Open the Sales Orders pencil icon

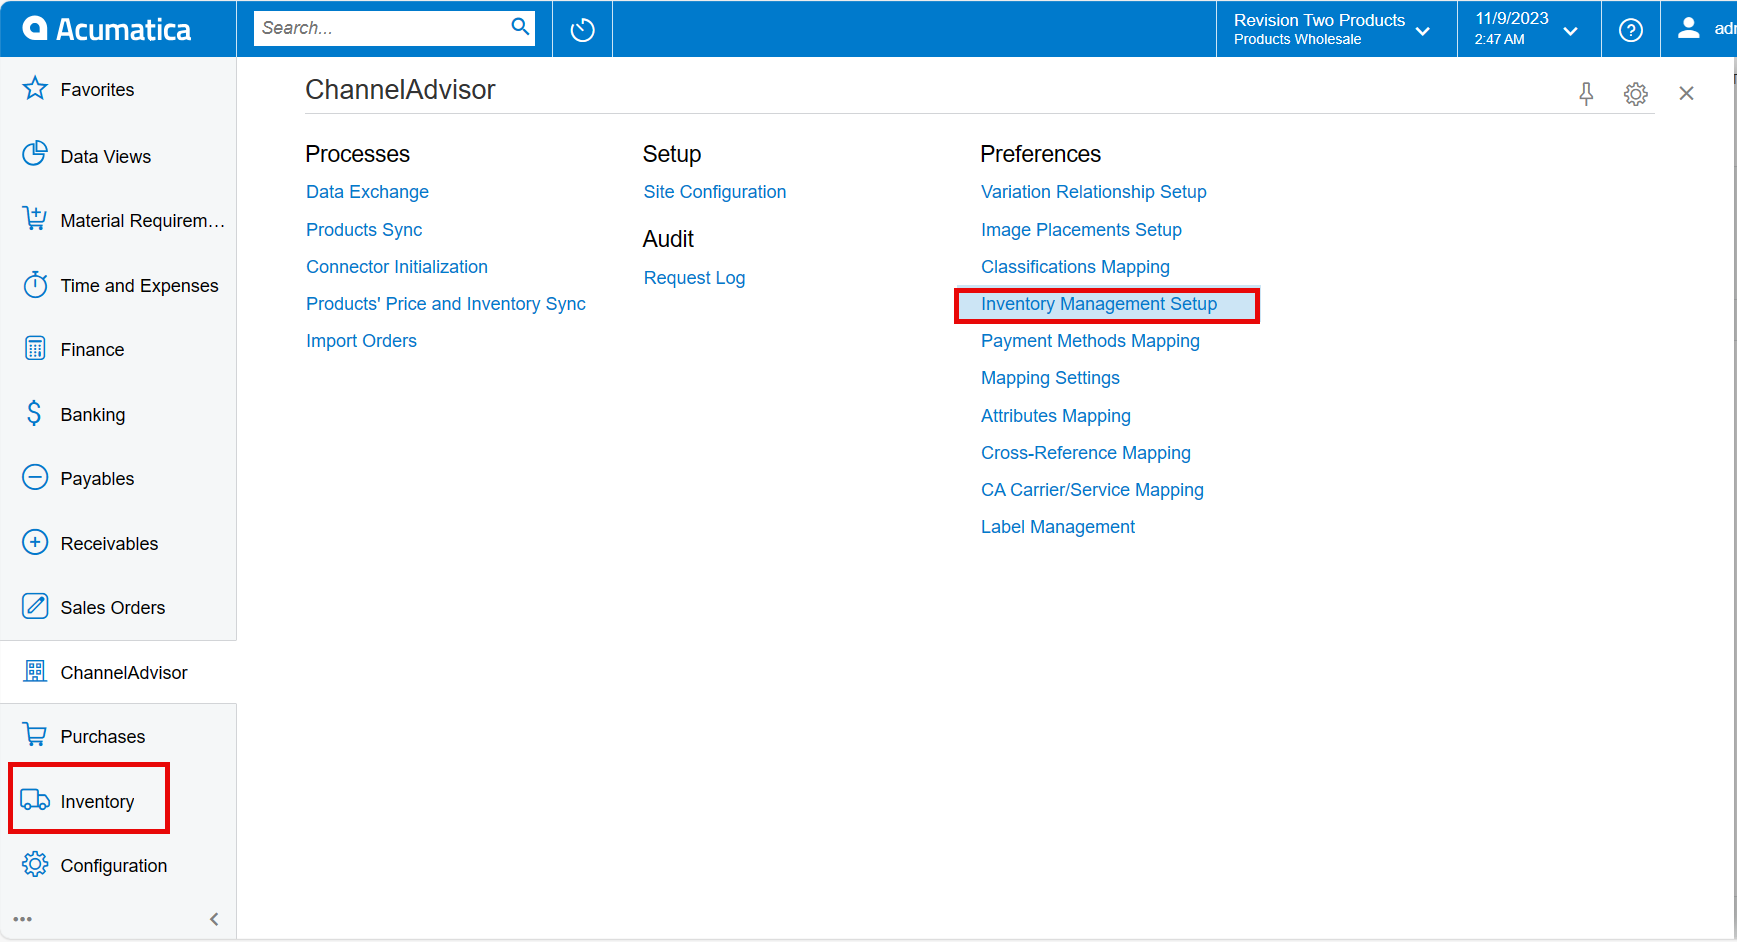[x=35, y=606]
